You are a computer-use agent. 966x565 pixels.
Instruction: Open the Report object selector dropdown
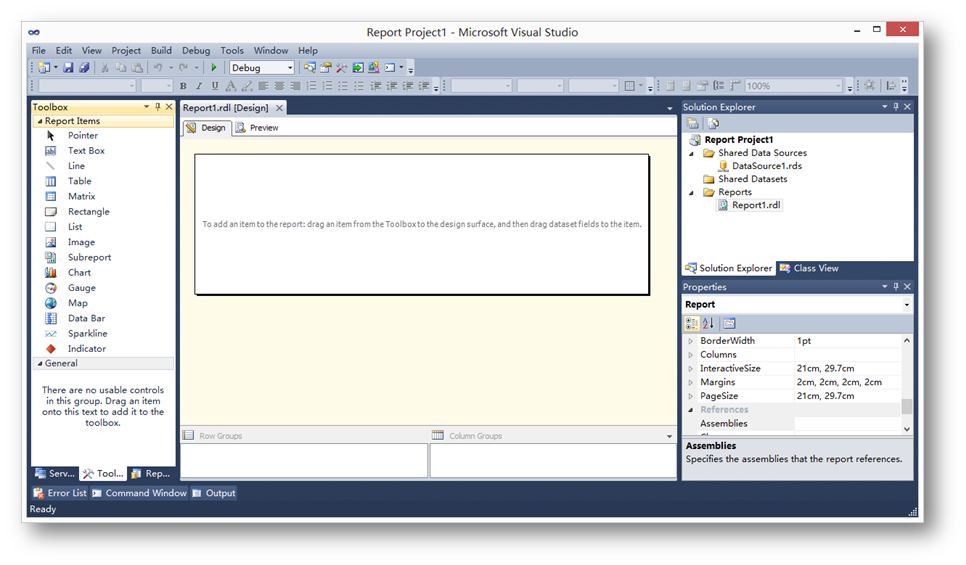(907, 305)
